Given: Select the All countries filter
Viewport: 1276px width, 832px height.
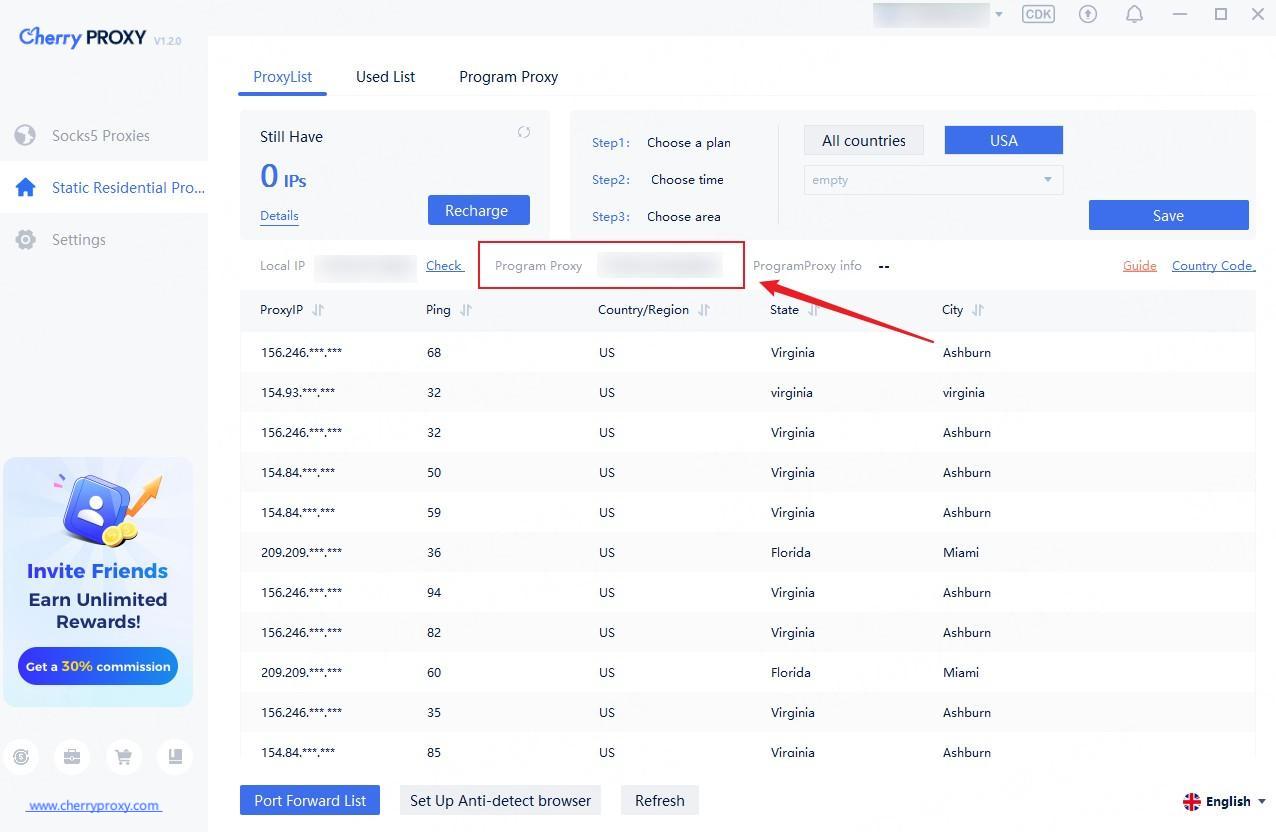Looking at the screenshot, I should pyautogui.click(x=863, y=141).
